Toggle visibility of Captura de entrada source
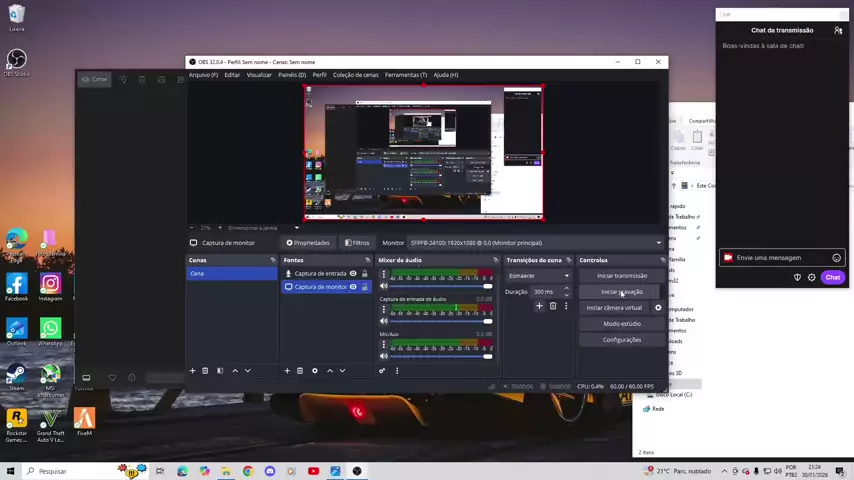The height and width of the screenshot is (480, 854). (353, 274)
